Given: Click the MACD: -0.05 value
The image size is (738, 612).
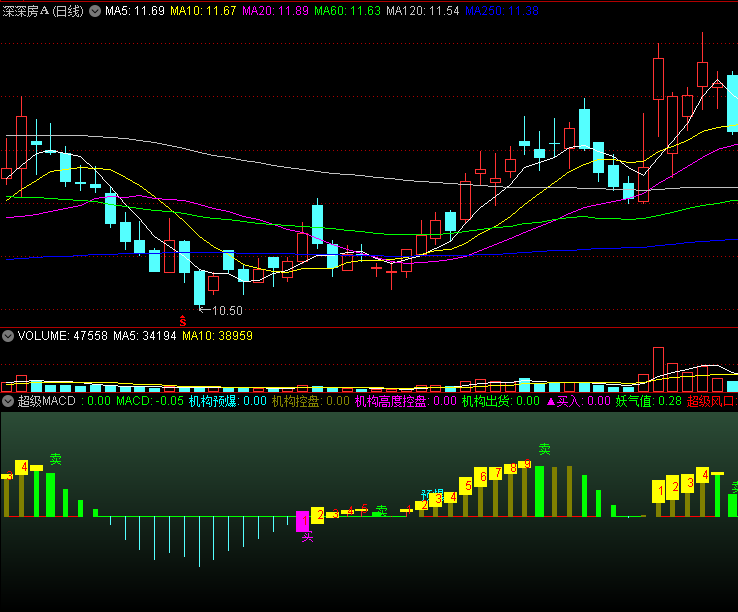Looking at the screenshot, I should pos(150,401).
